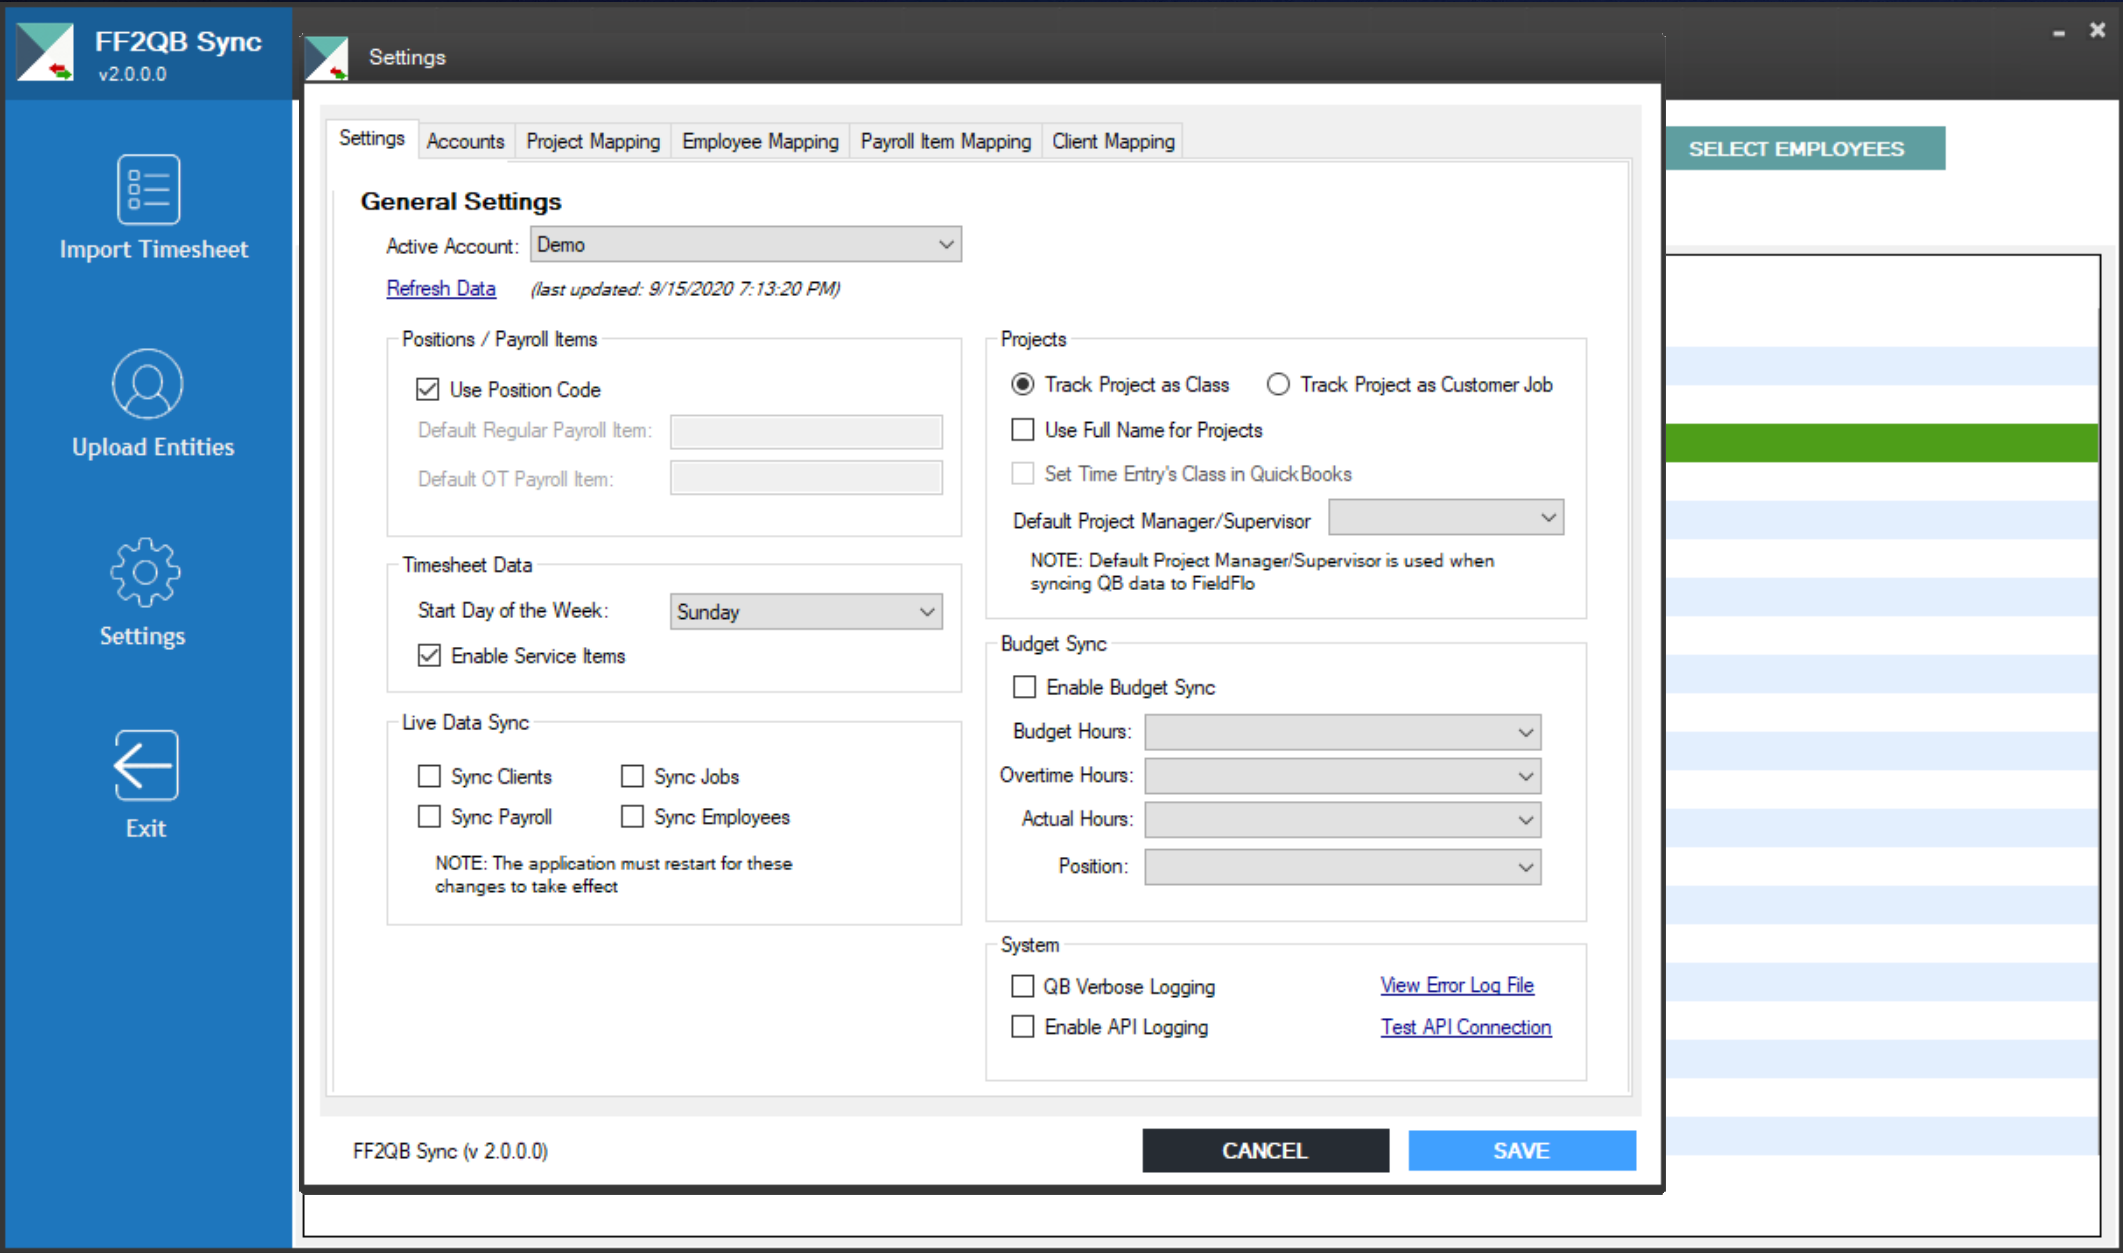2123x1253 pixels.
Task: Enable QB Verbose Logging checkbox
Action: coord(1022,986)
